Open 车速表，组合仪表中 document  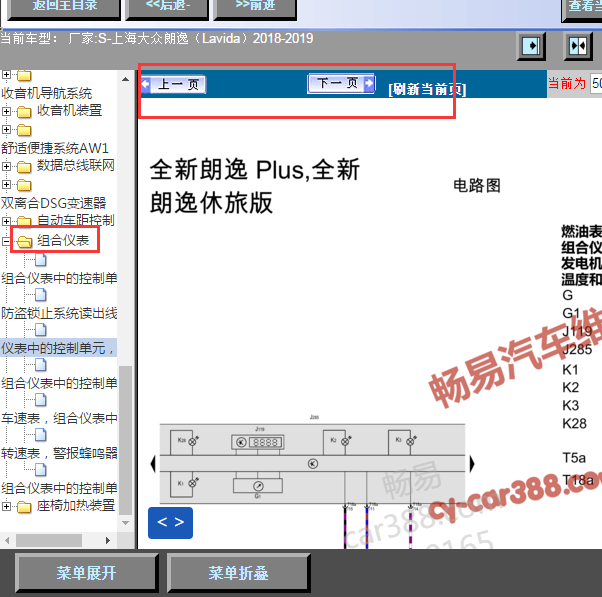(x=59, y=418)
